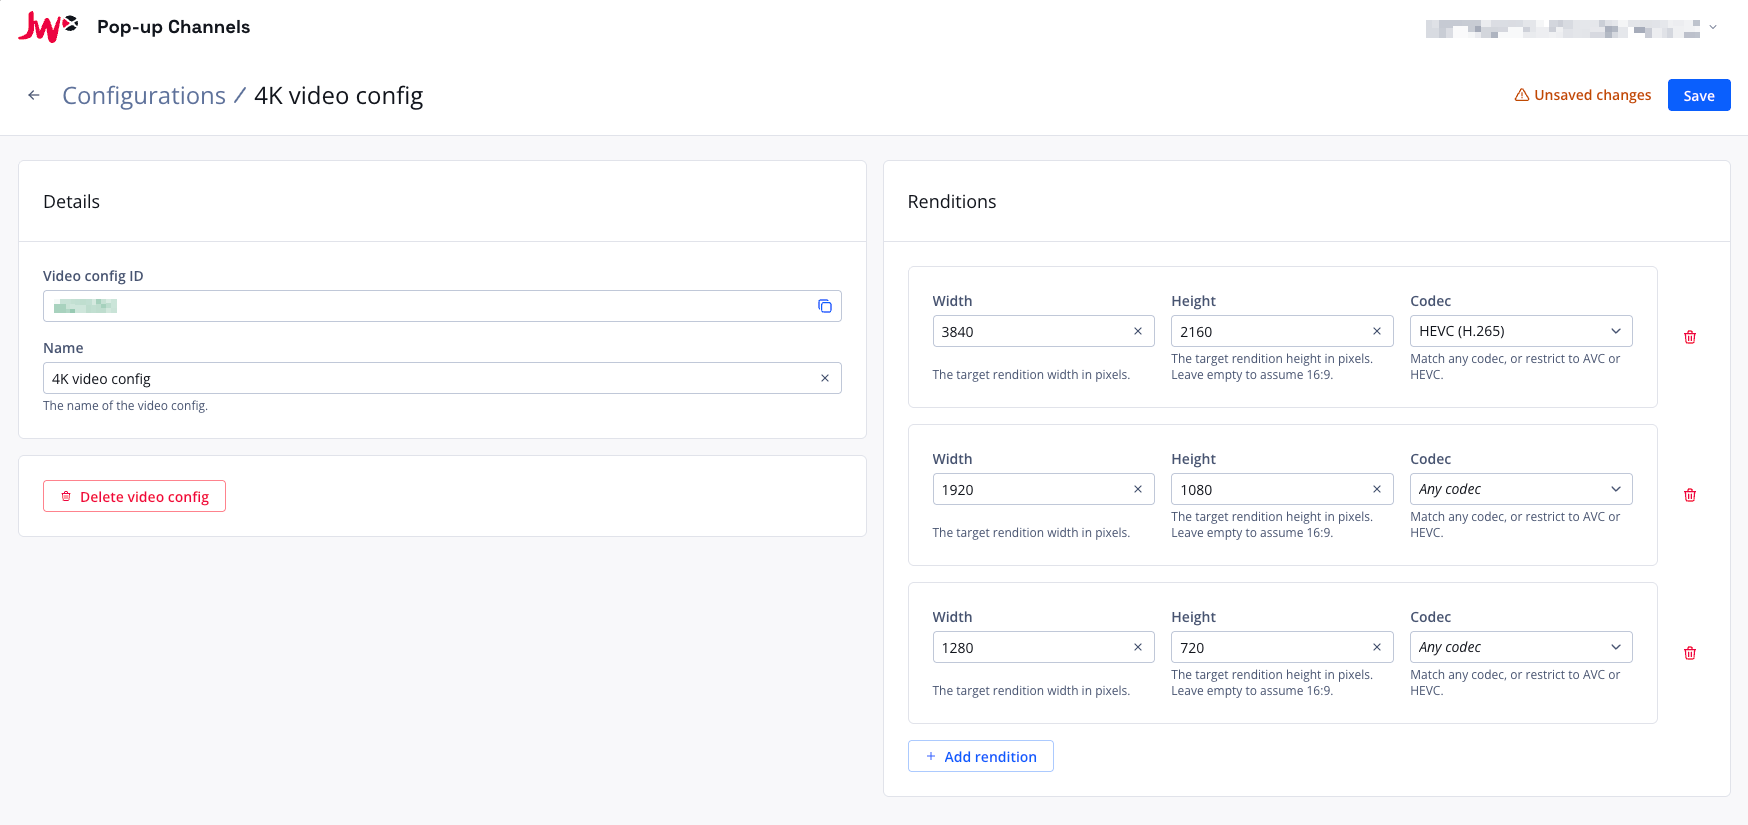1748x825 pixels.
Task: Click the width field showing 1280
Action: coord(1043,647)
